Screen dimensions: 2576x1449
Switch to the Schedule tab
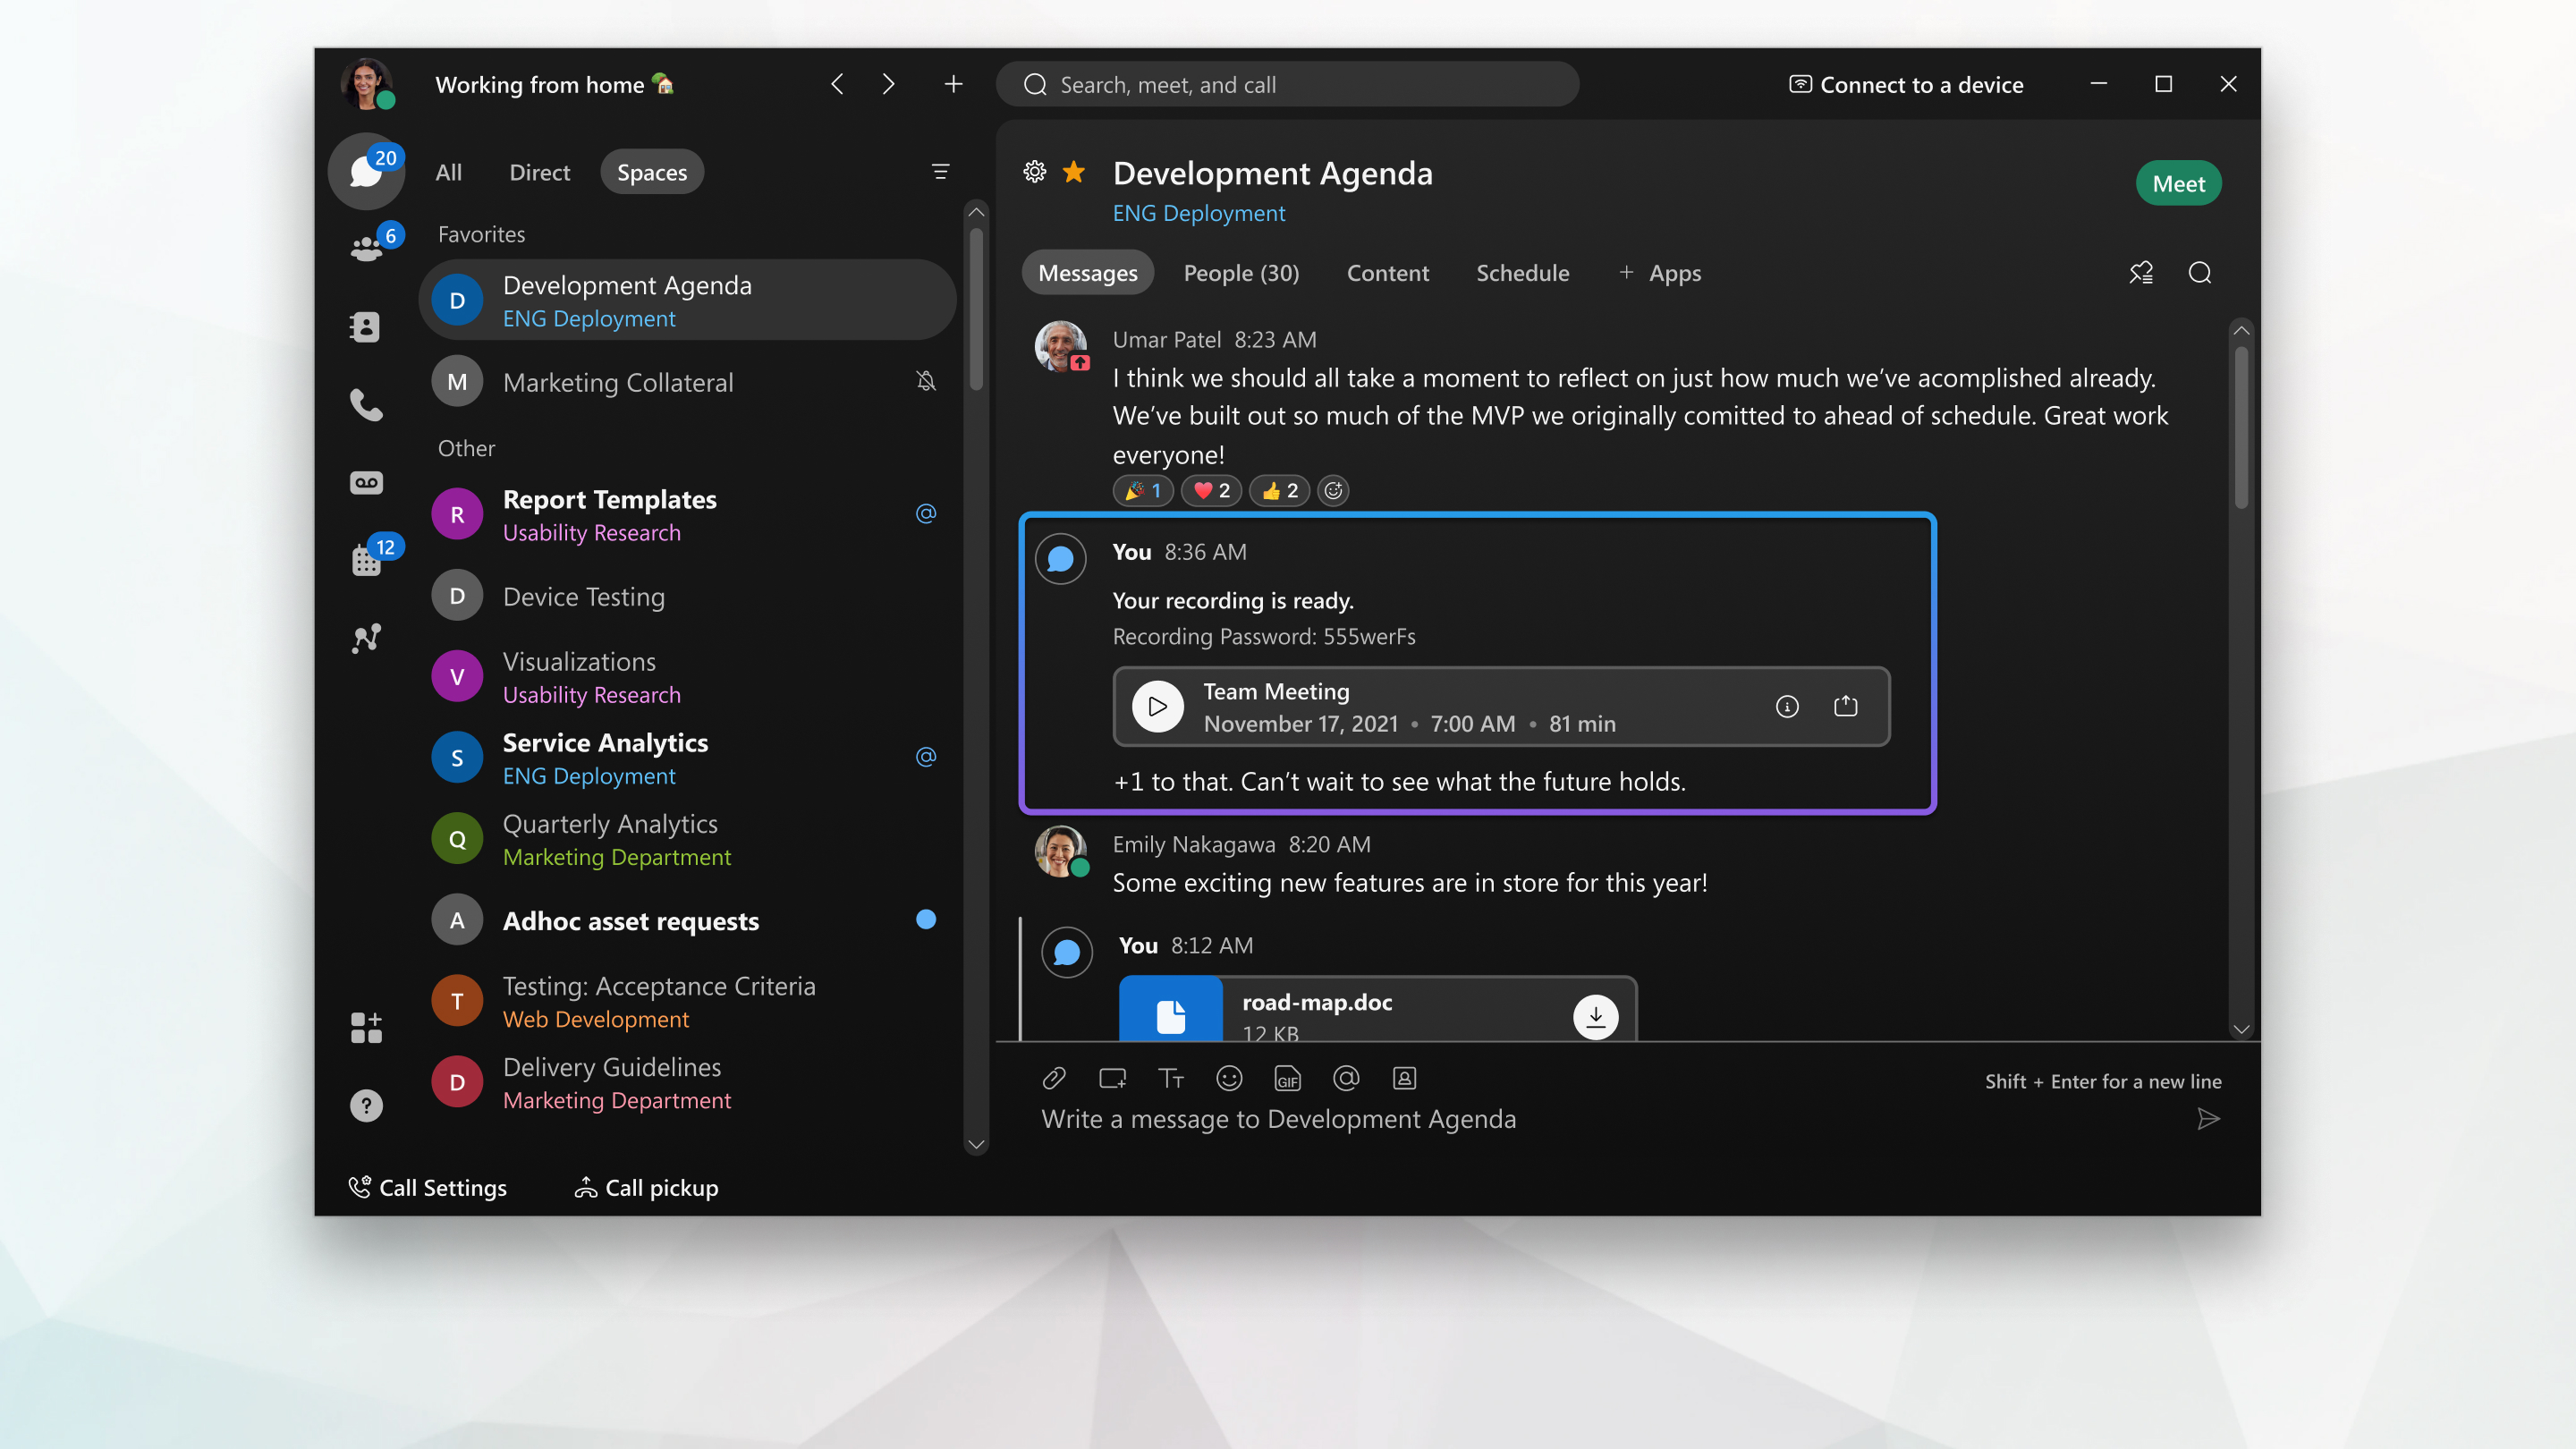[1523, 273]
